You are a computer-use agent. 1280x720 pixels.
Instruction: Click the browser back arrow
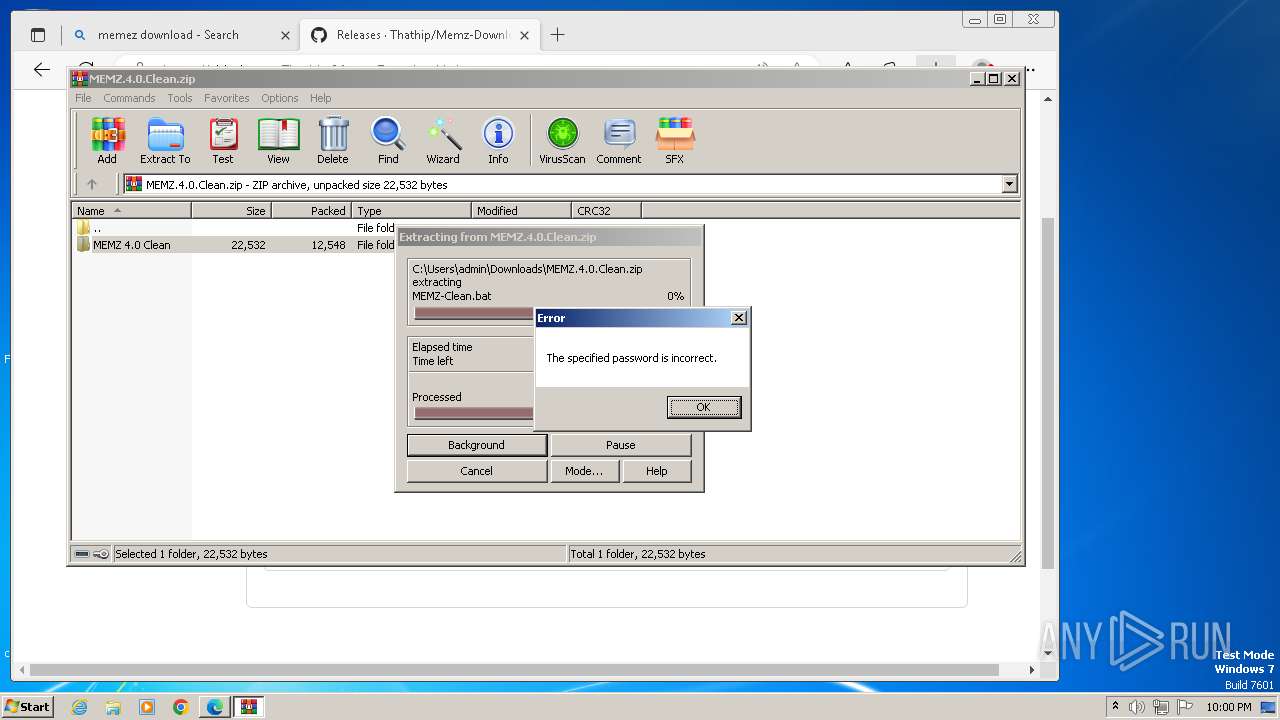point(41,69)
